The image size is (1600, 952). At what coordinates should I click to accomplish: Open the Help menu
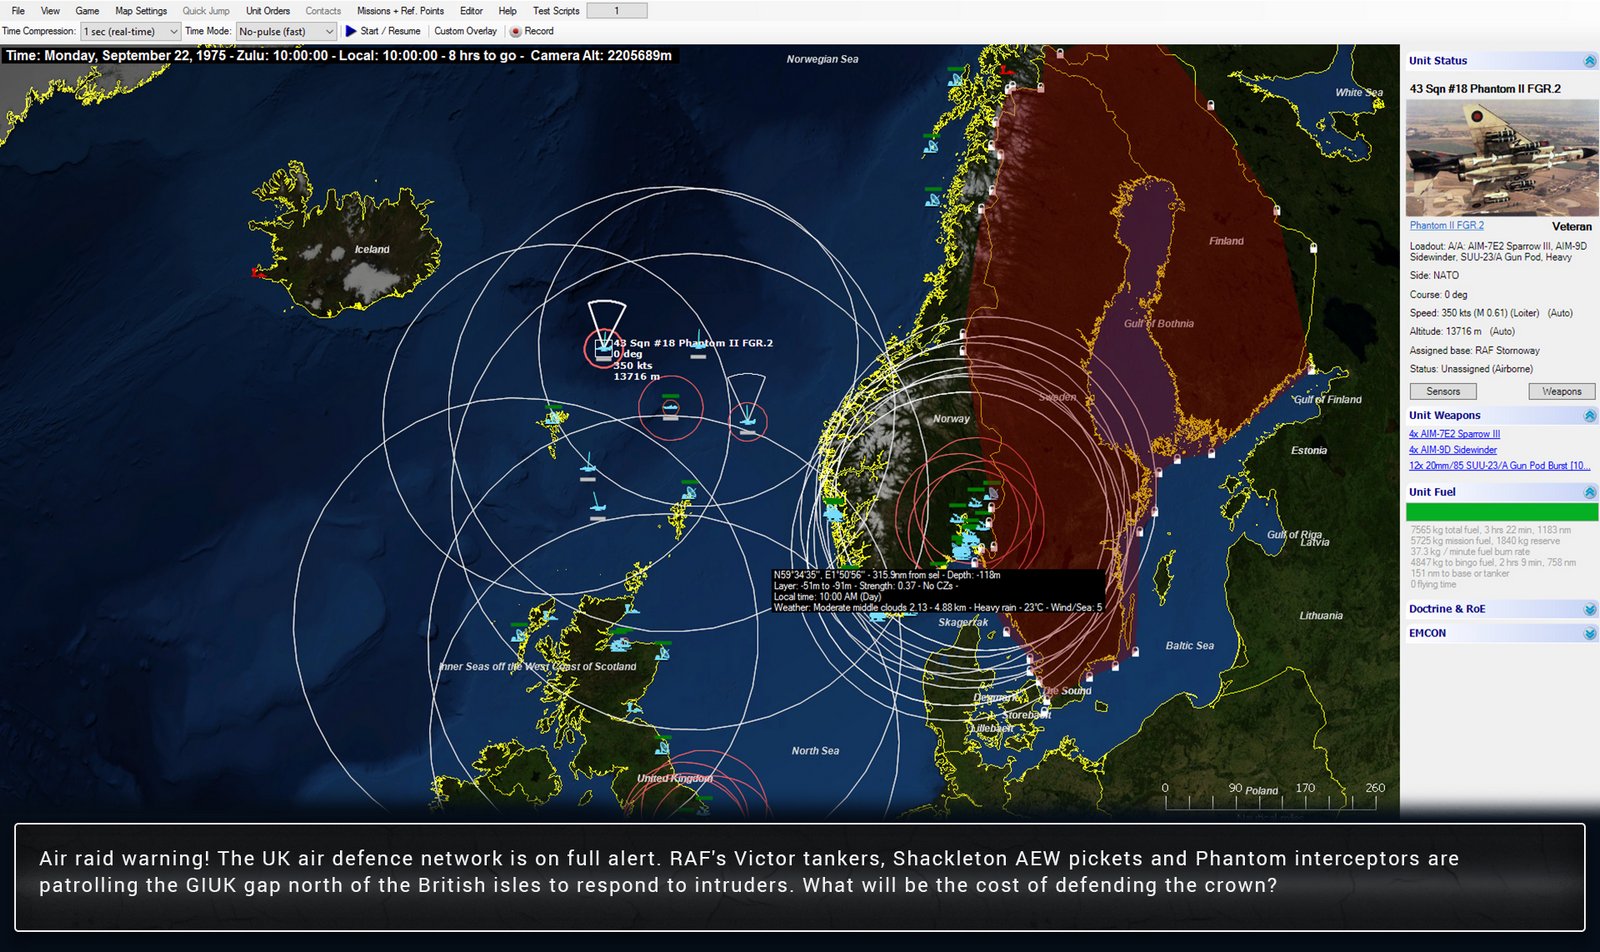click(x=508, y=11)
